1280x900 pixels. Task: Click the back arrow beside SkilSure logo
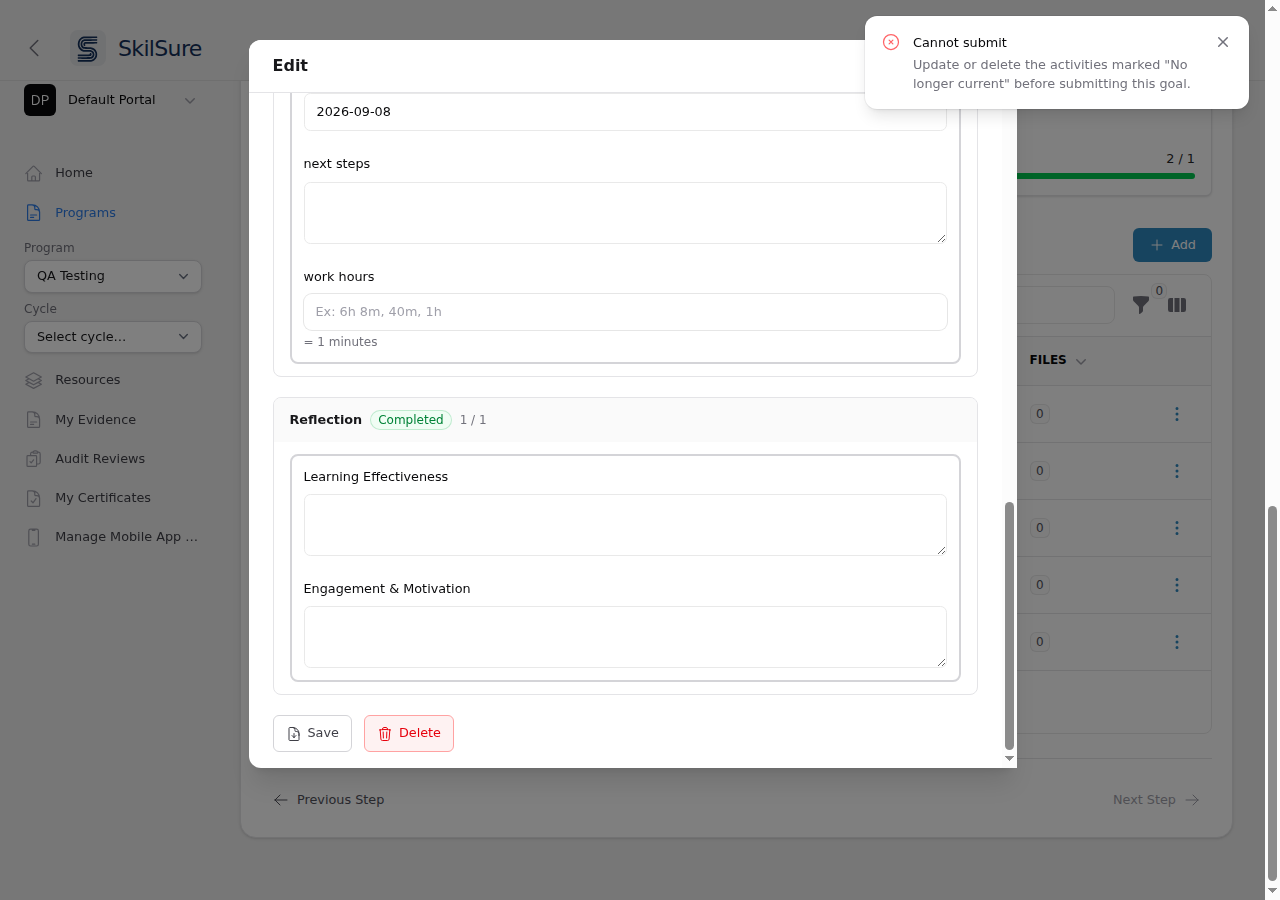[35, 48]
